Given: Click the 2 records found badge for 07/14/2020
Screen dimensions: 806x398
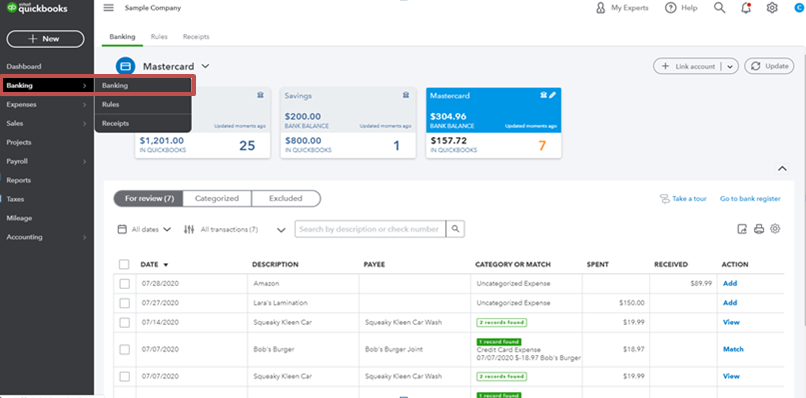Looking at the screenshot, I should tap(501, 322).
